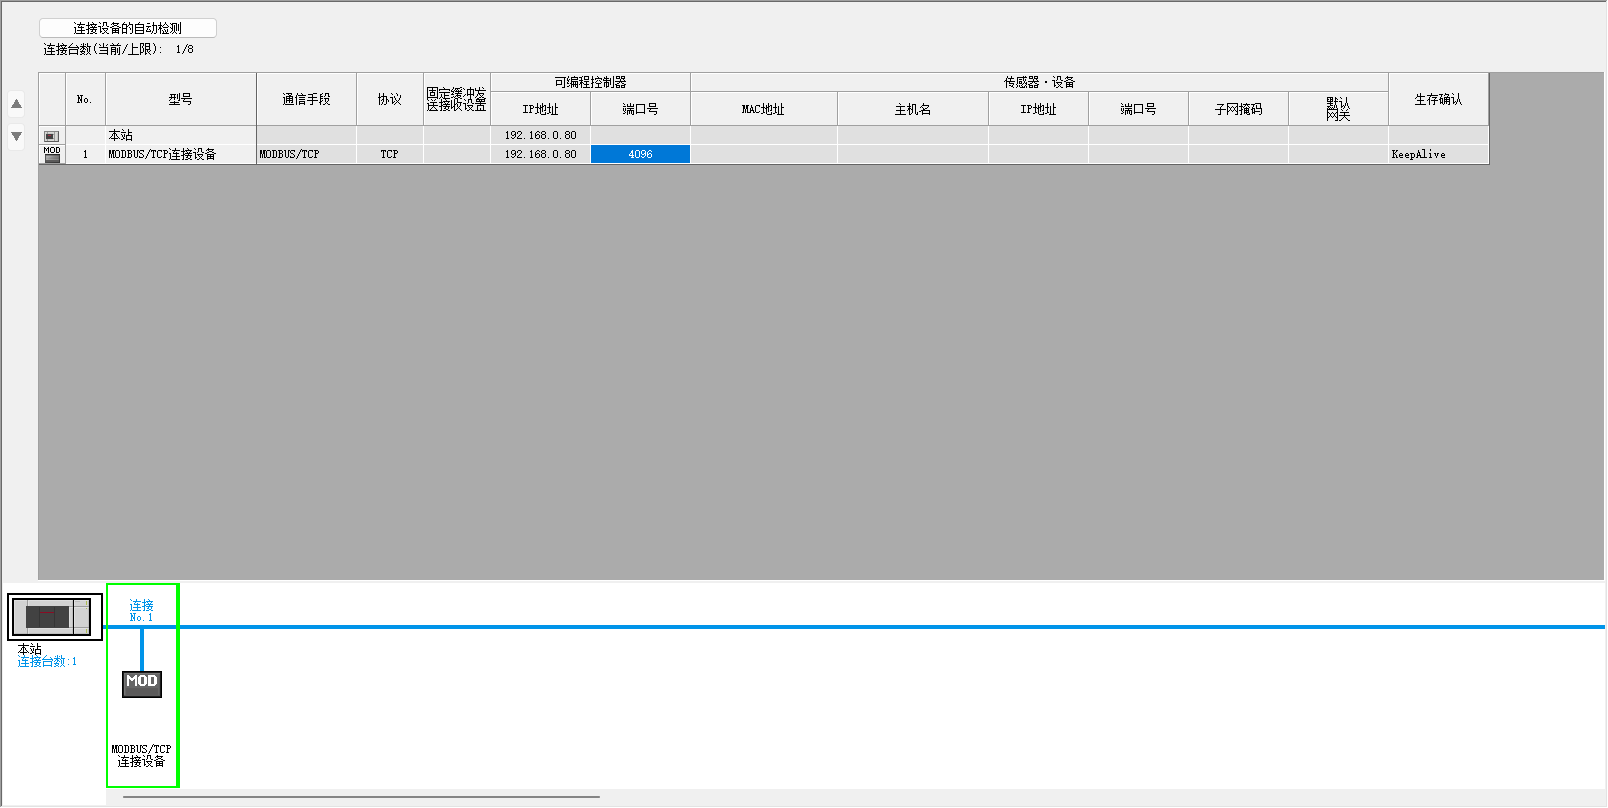This screenshot has height=808, width=1608.
Task: Click the MOD device icon in diagram
Action: (141, 683)
